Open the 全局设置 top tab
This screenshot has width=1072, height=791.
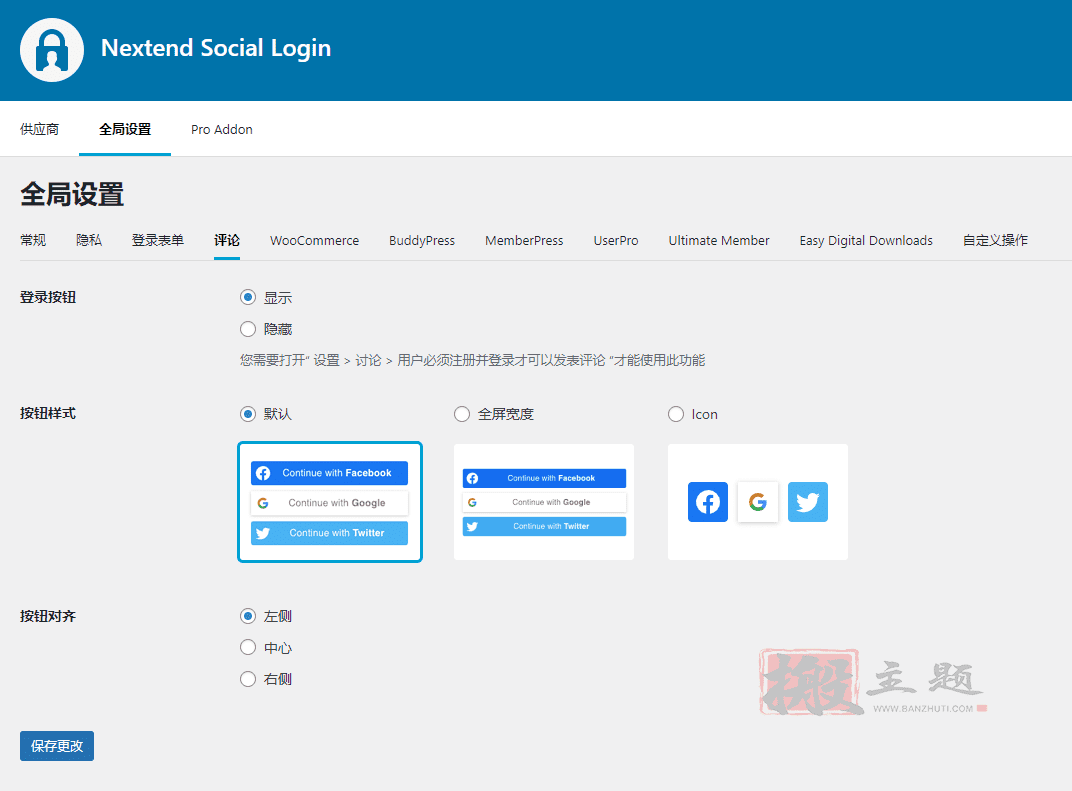[125, 129]
